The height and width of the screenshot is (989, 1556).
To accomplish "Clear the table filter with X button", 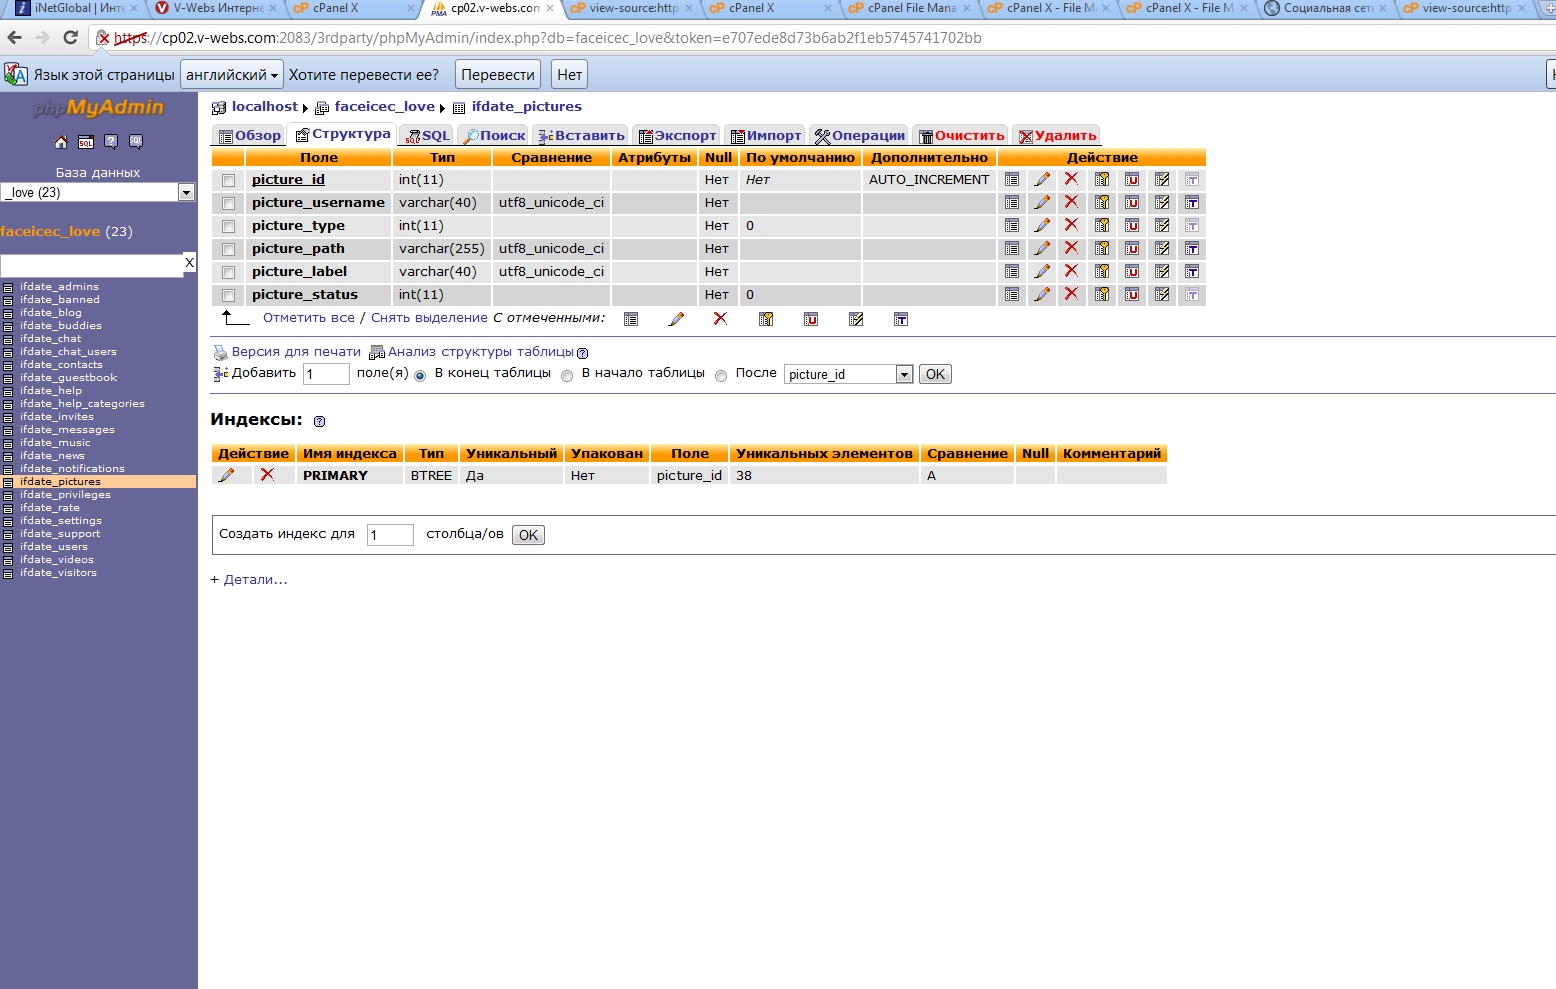I will coord(189,263).
